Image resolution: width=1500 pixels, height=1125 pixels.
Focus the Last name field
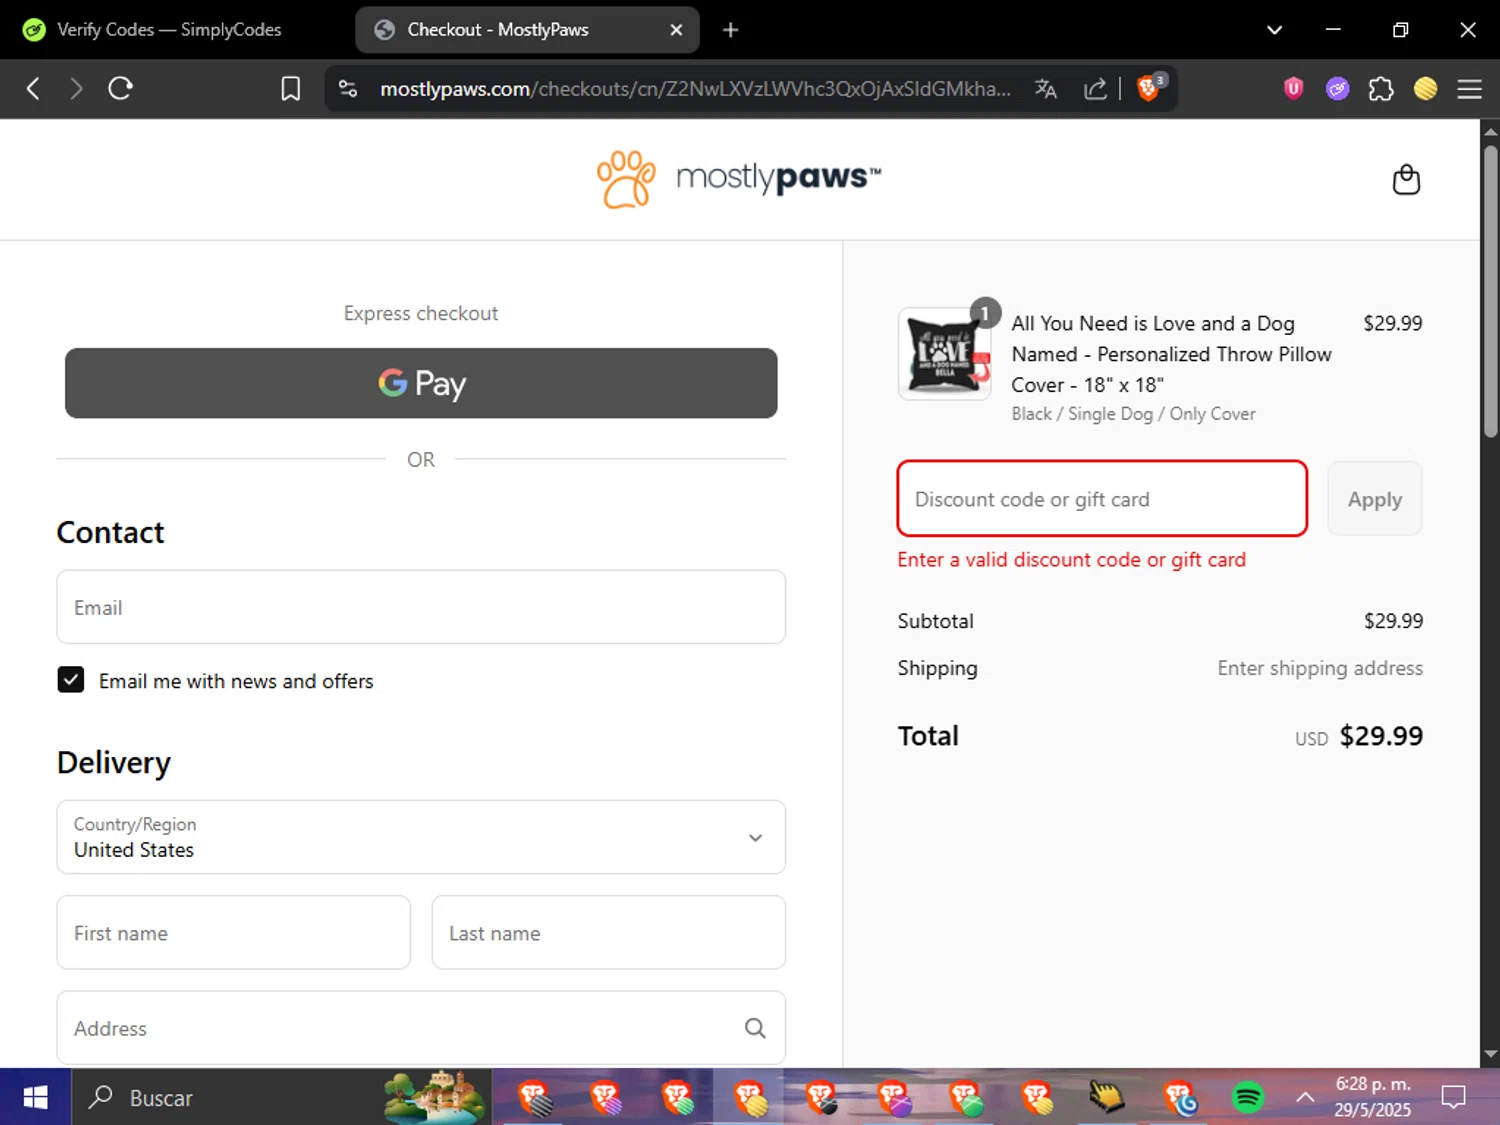tap(608, 932)
